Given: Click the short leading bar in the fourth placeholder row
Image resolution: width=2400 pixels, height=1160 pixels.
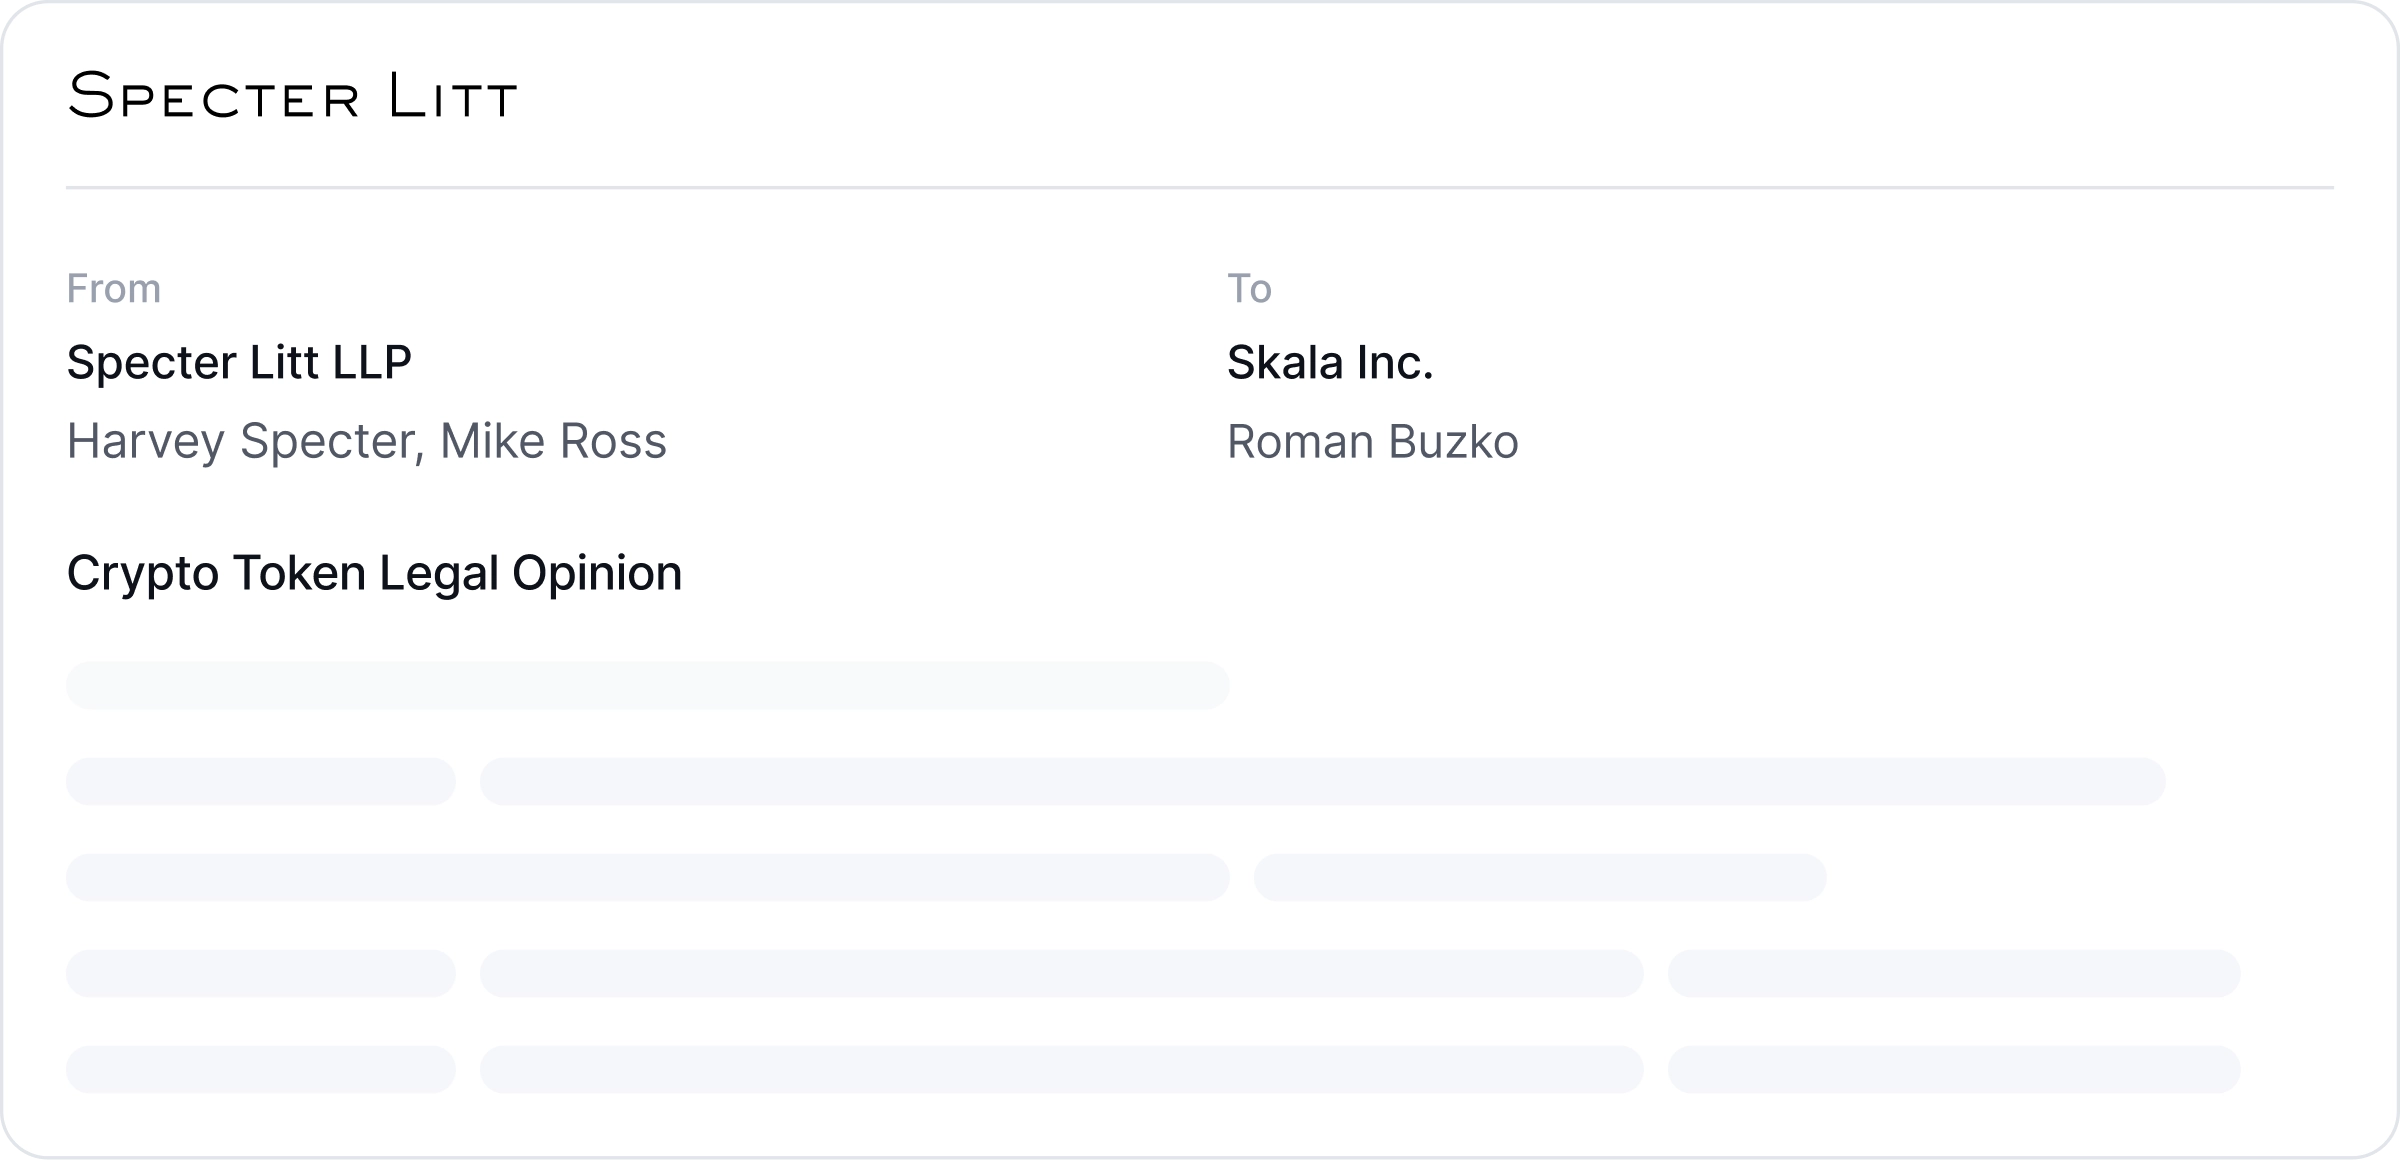Looking at the screenshot, I should tap(260, 973).
